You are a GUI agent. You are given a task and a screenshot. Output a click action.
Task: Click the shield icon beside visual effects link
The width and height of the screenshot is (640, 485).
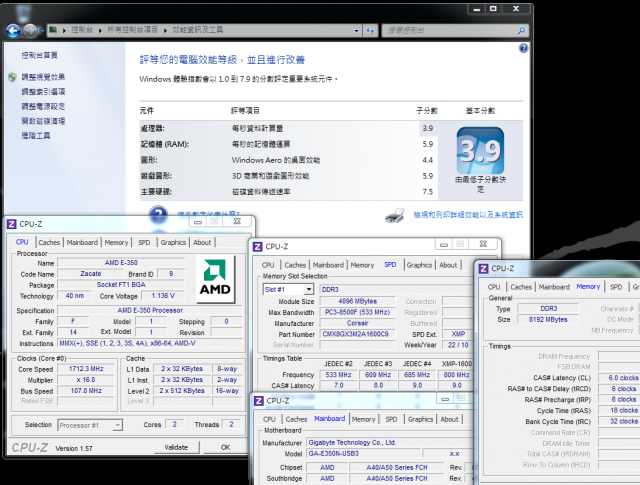[12, 77]
